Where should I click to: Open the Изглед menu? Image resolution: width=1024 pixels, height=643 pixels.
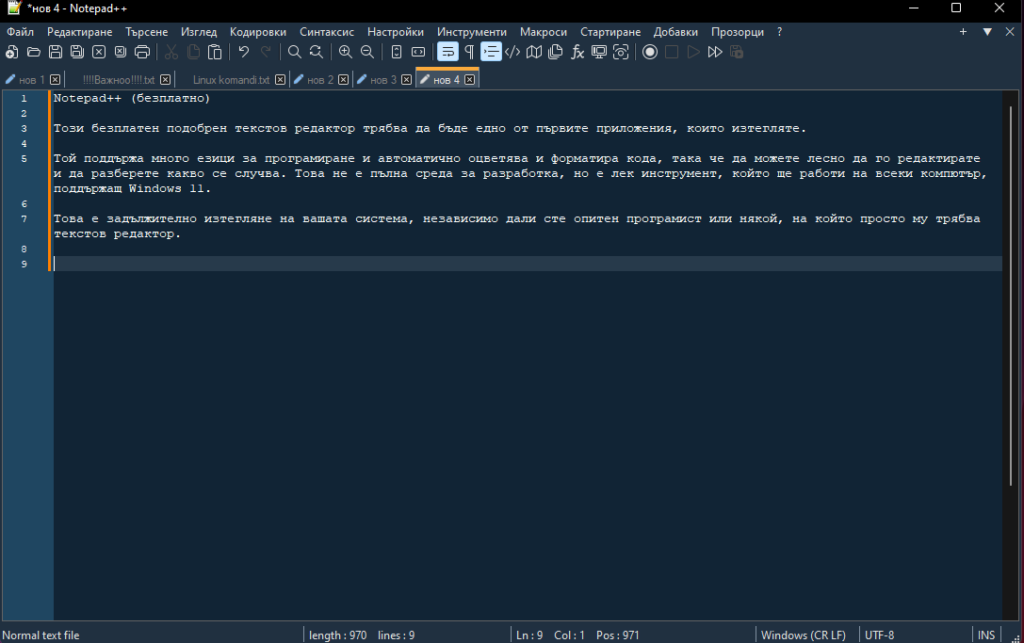pos(199,32)
